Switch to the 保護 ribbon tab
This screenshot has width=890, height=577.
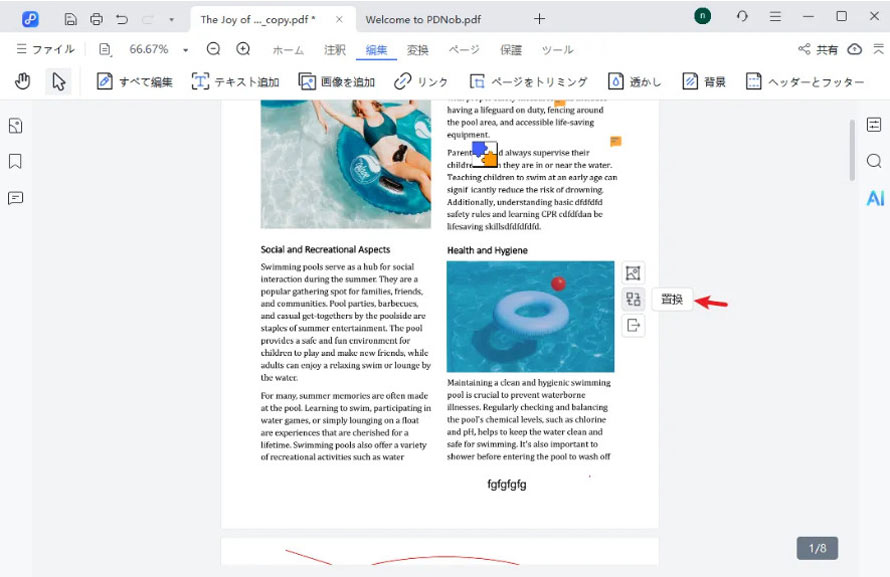[x=510, y=50]
